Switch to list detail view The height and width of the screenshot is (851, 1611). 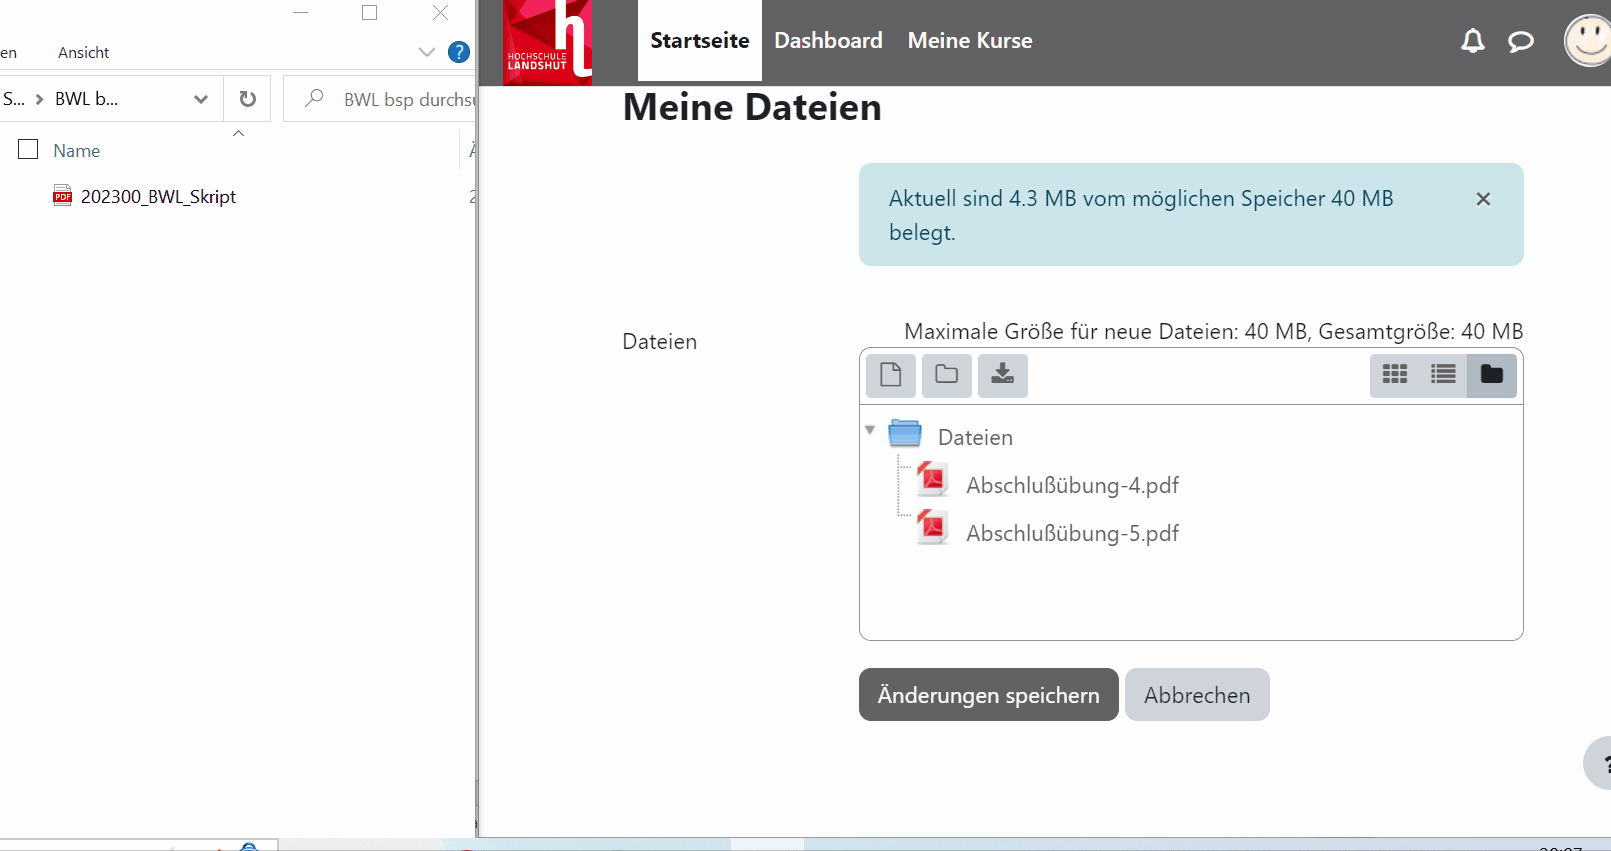click(1442, 375)
